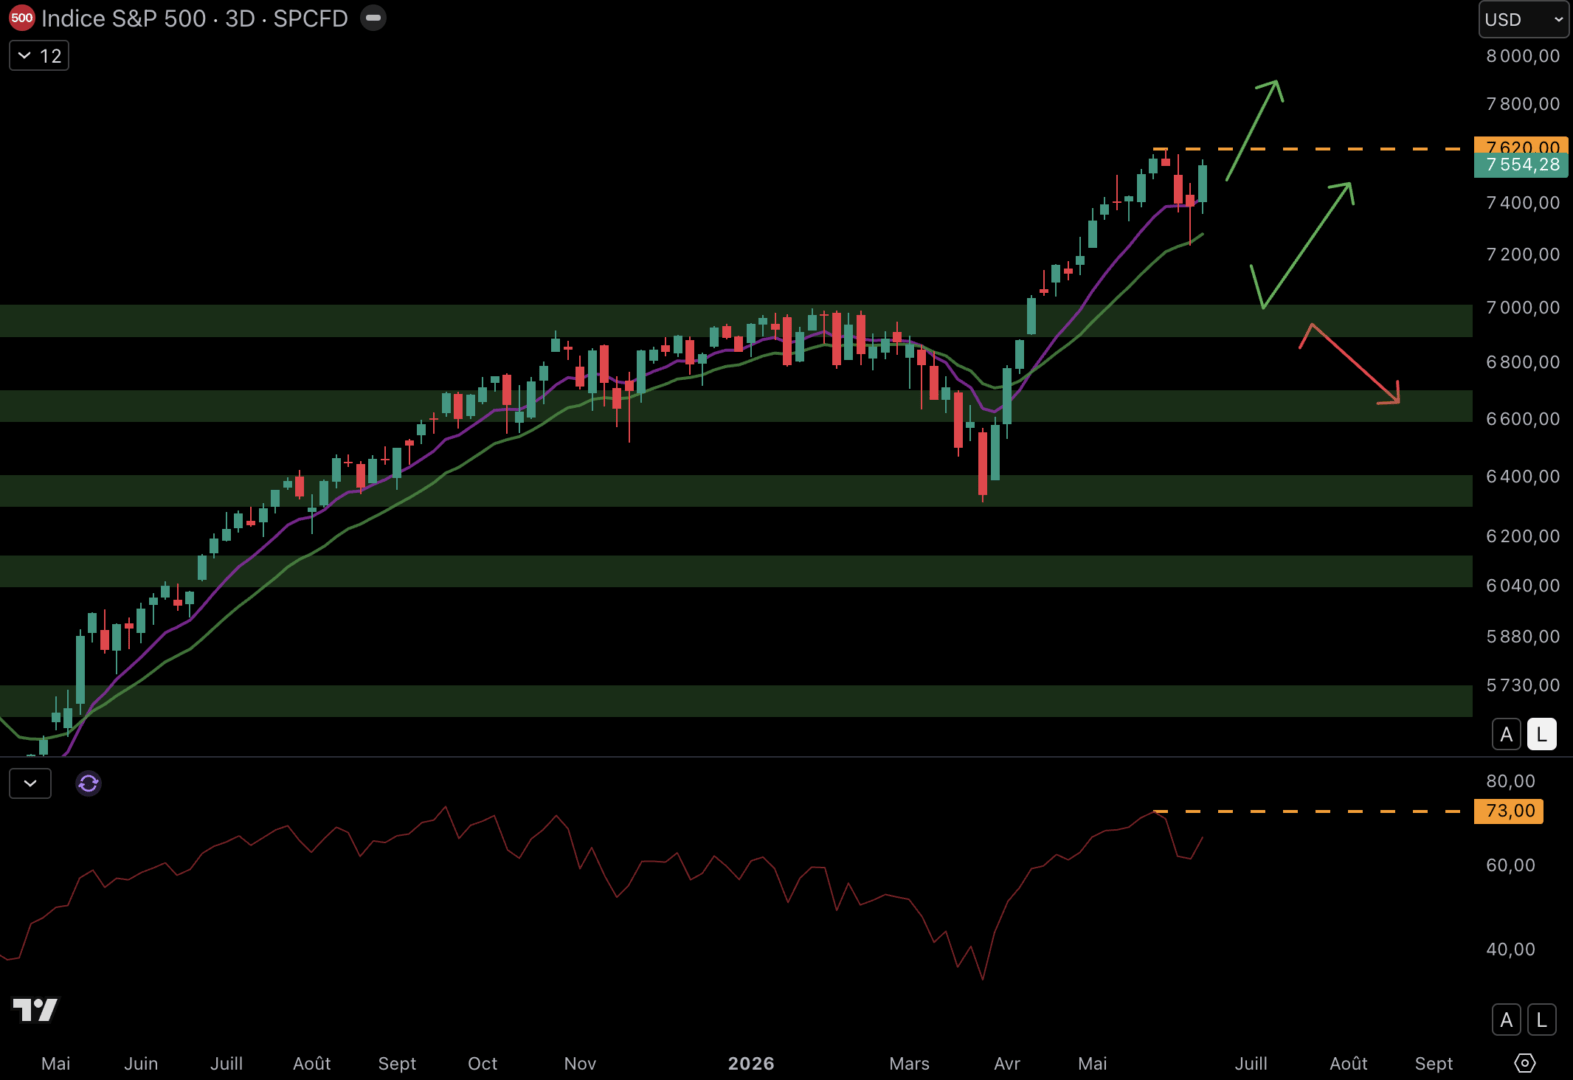1573x1080 pixels.
Task: Click the Juill label near Août on right
Action: 1251,1063
